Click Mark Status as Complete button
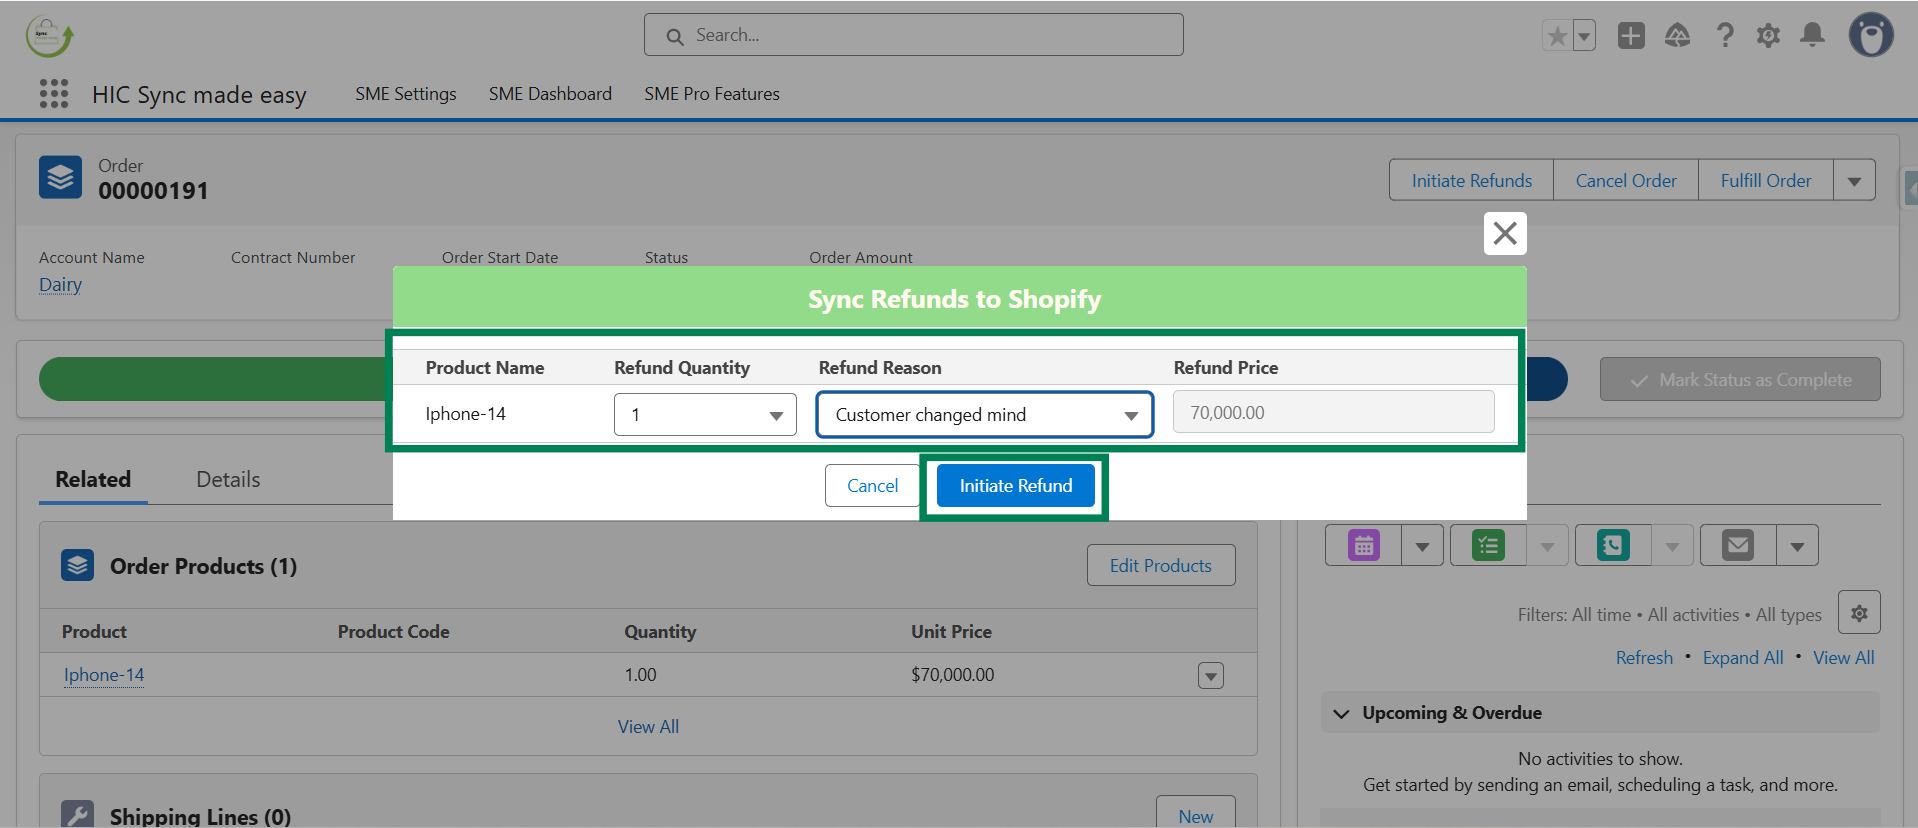 pos(1740,380)
